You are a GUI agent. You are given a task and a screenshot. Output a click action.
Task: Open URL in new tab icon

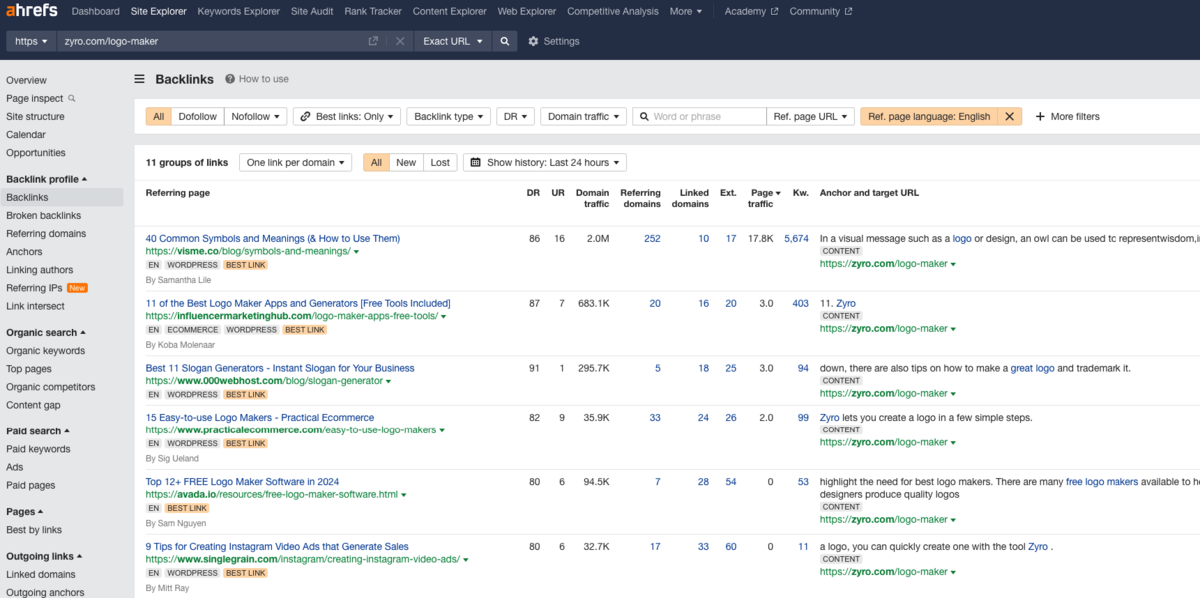[x=373, y=41]
